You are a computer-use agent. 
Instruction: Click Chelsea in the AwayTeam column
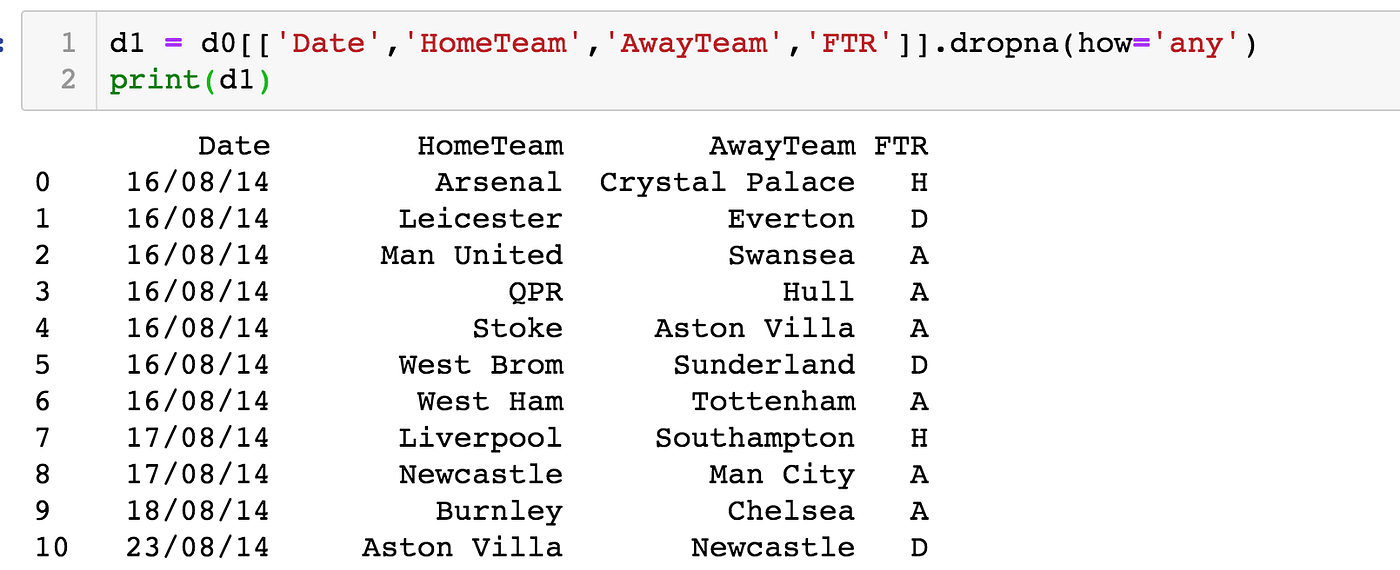tap(791, 511)
